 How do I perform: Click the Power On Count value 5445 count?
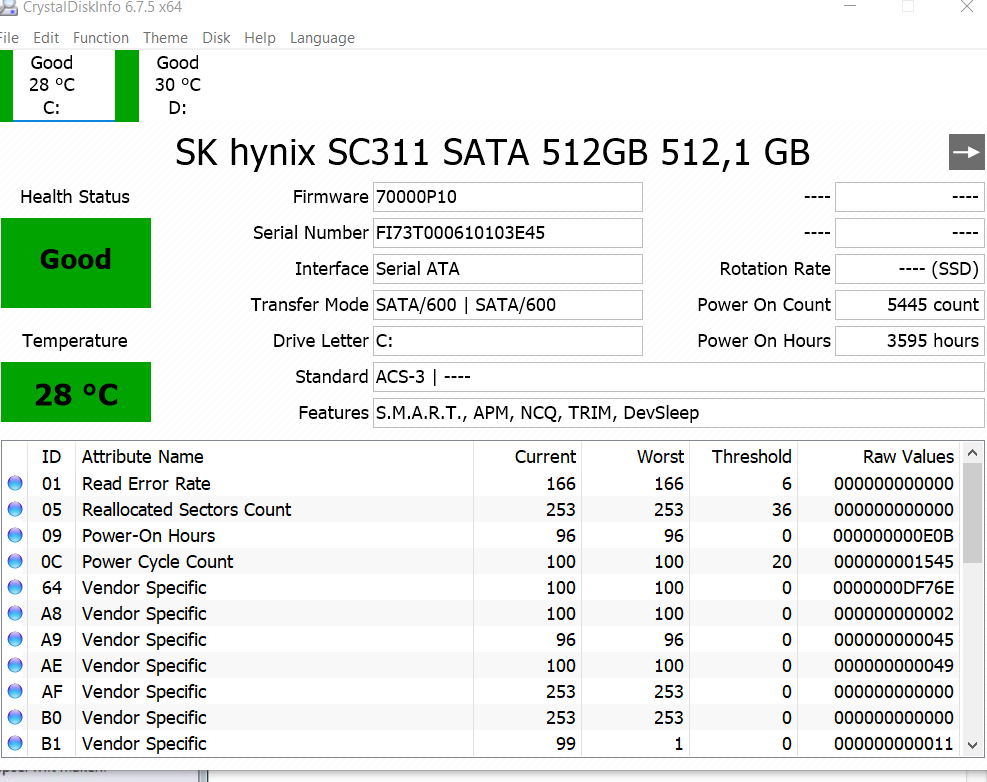pyautogui.click(x=910, y=305)
